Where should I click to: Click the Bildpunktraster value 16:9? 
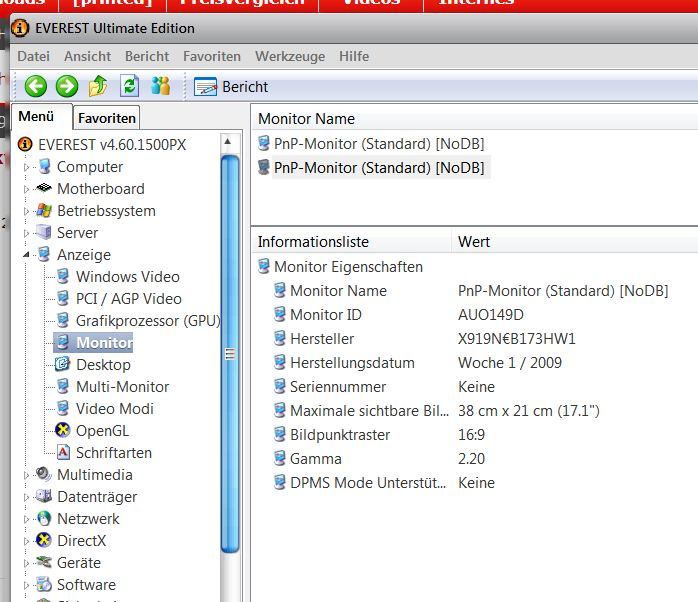tap(471, 435)
